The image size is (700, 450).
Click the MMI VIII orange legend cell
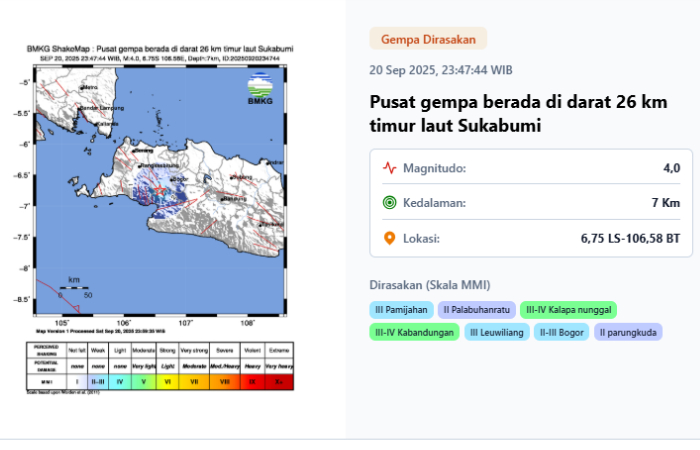(225, 382)
